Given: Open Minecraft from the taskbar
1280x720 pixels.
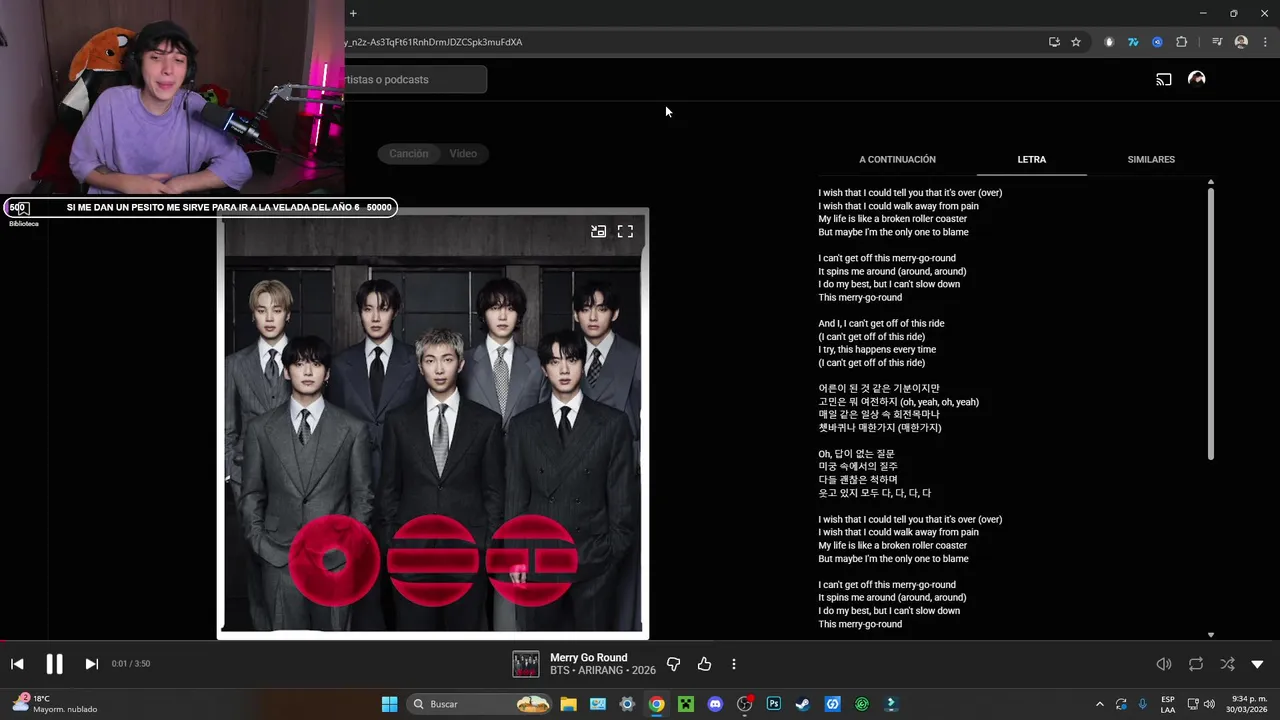Looking at the screenshot, I should click(x=685, y=704).
